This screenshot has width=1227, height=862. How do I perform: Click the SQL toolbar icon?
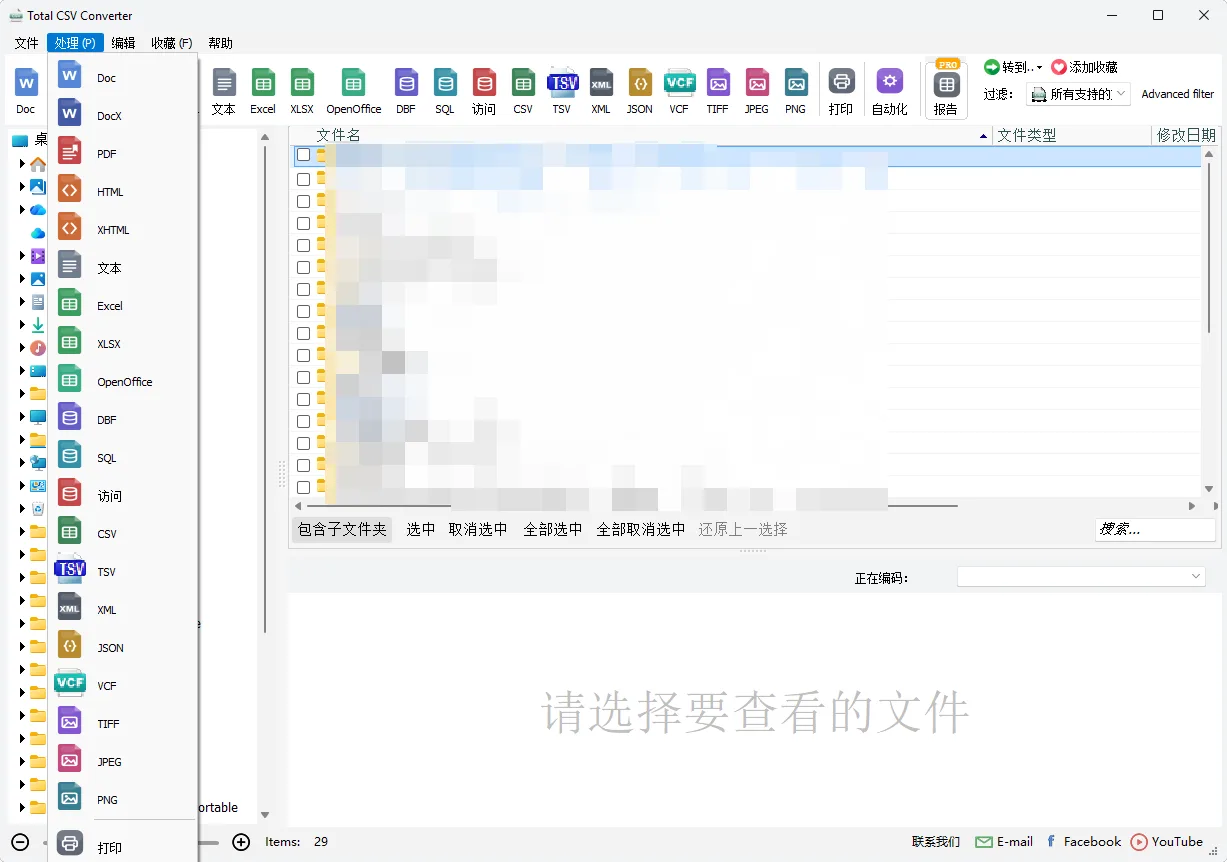pos(445,82)
